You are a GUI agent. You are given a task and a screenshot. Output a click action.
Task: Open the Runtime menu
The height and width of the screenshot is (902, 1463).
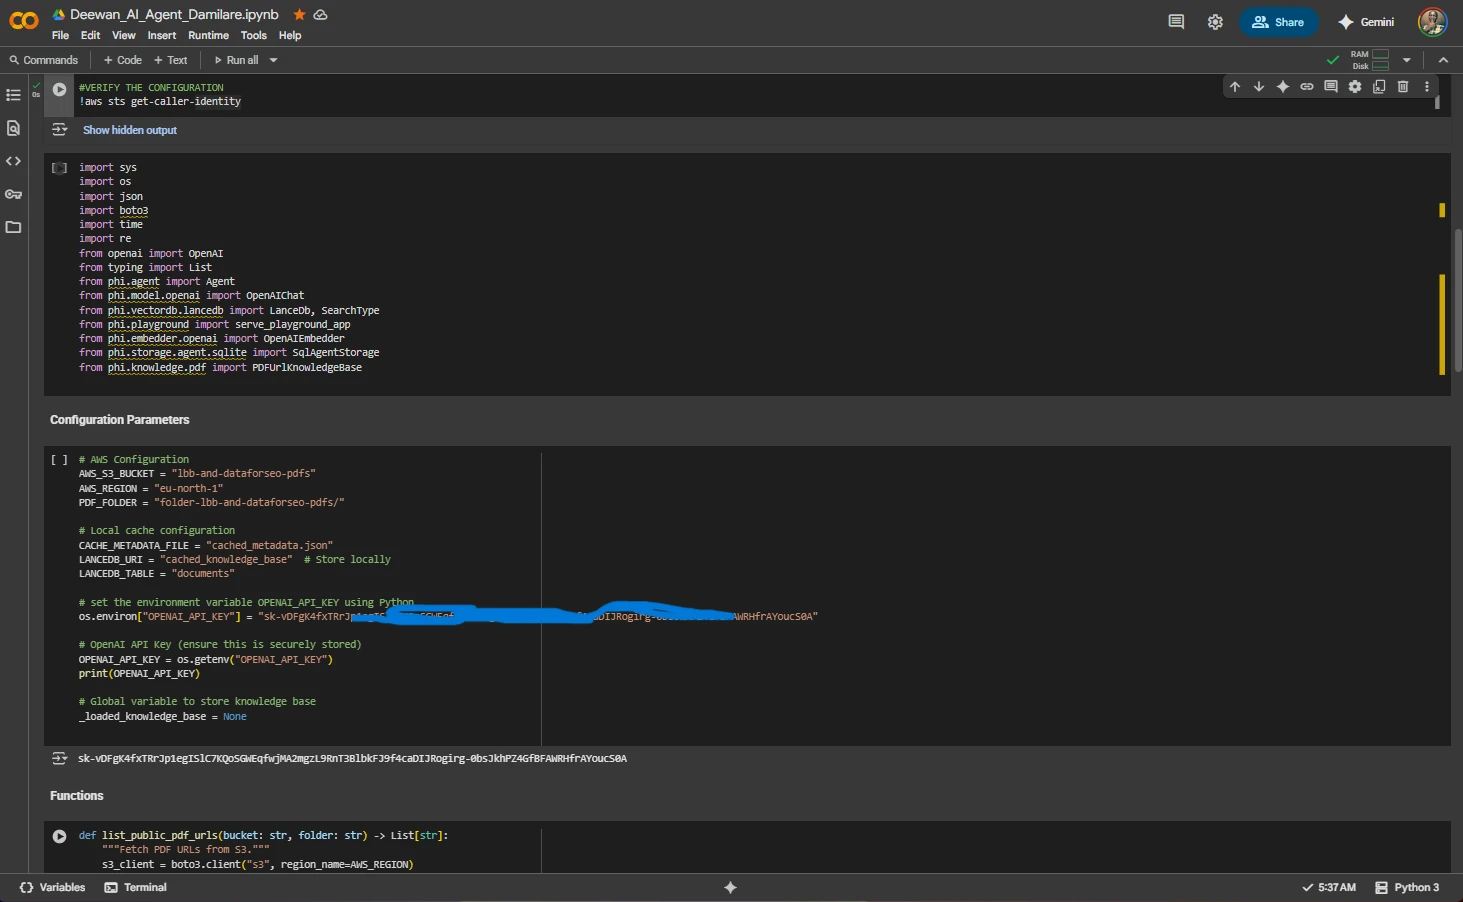coord(208,35)
